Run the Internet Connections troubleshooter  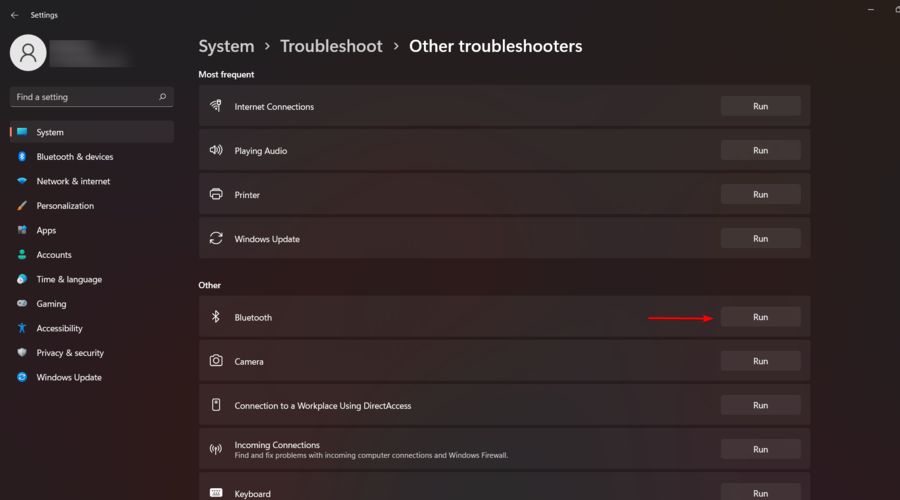coord(761,106)
